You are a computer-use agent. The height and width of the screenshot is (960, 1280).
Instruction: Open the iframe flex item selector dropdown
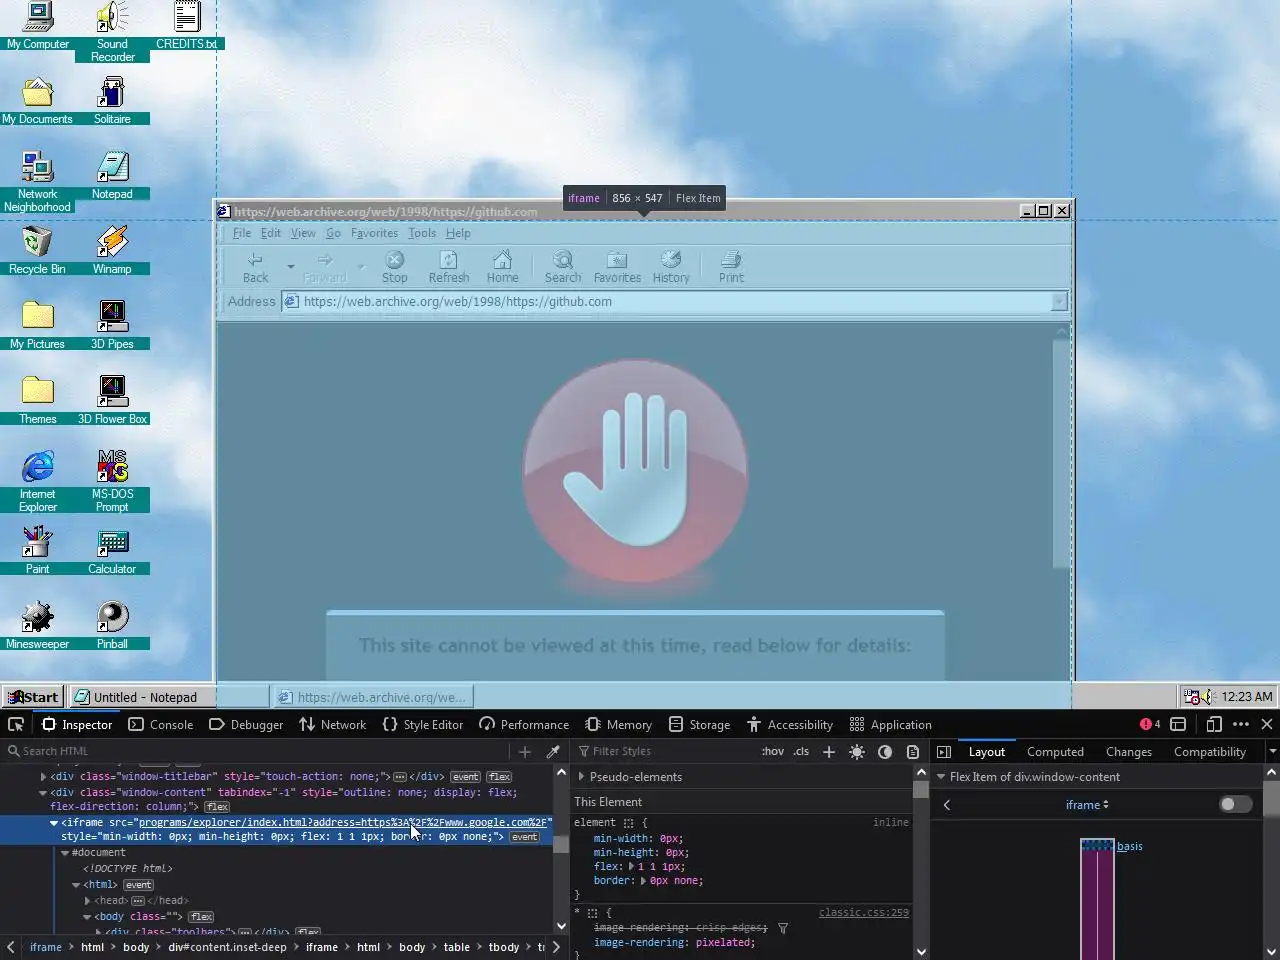(x=1087, y=804)
